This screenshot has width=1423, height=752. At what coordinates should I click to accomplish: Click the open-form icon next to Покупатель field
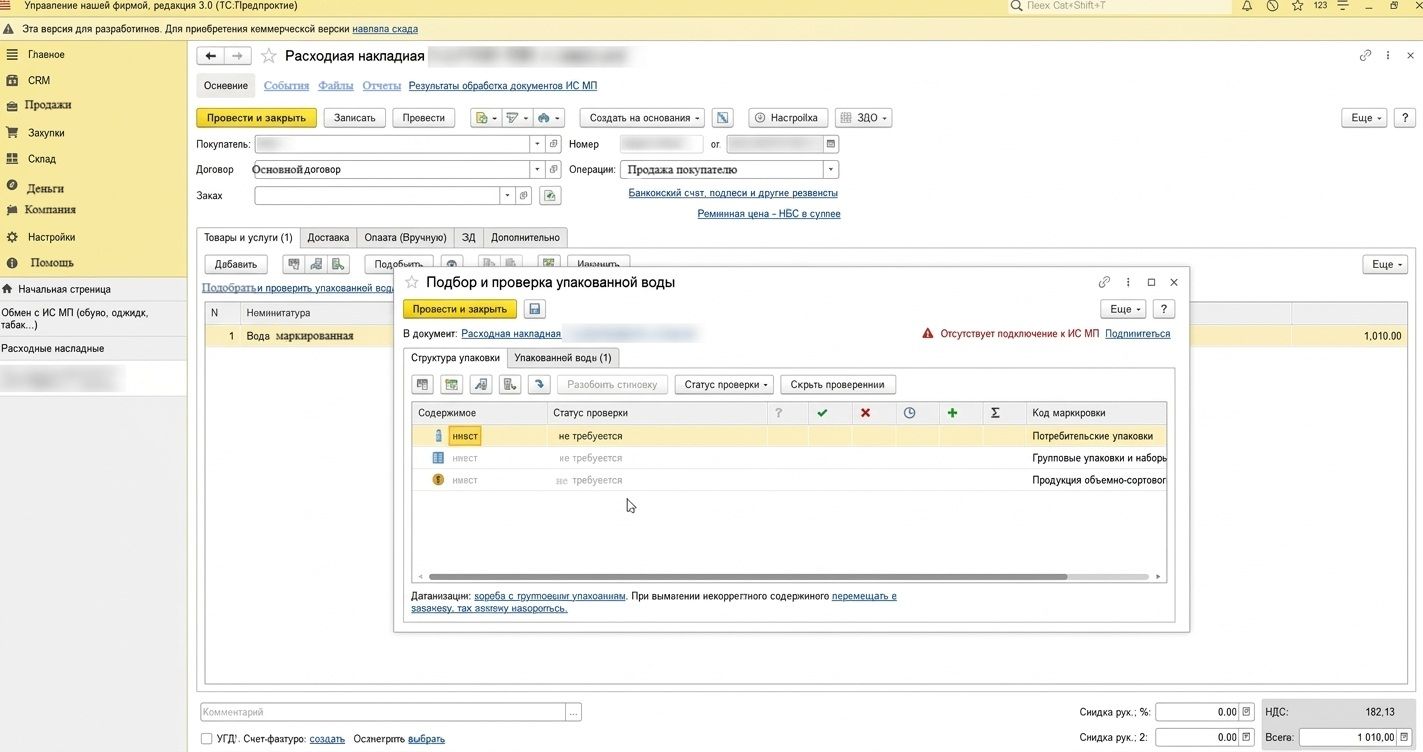click(x=553, y=144)
